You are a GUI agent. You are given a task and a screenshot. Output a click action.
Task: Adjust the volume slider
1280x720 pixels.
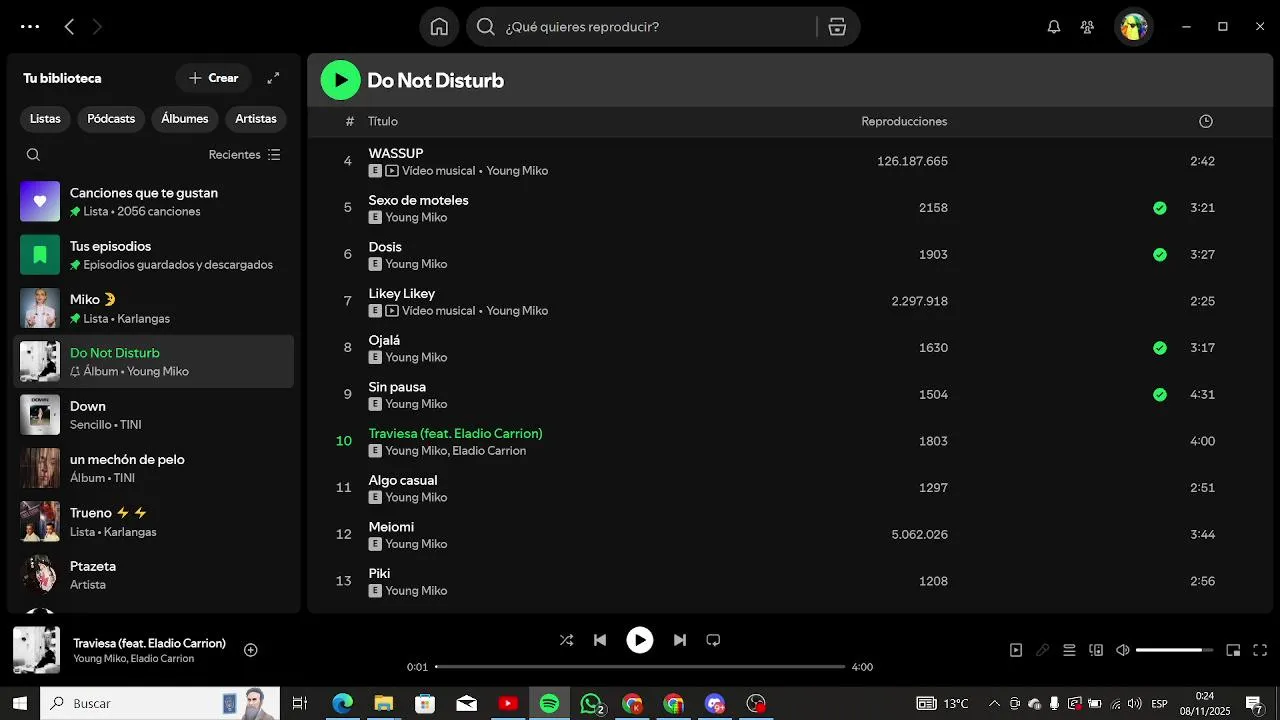[x=1174, y=650]
